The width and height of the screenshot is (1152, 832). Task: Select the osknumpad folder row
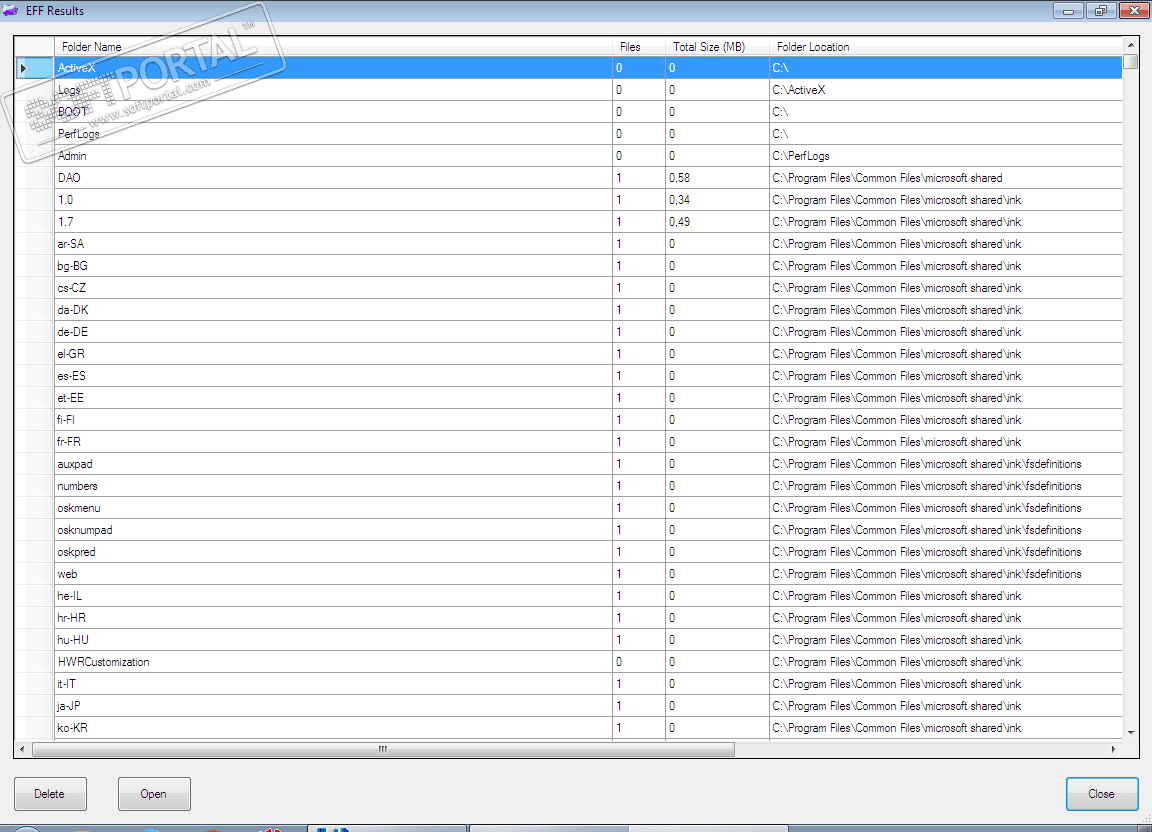(569, 531)
